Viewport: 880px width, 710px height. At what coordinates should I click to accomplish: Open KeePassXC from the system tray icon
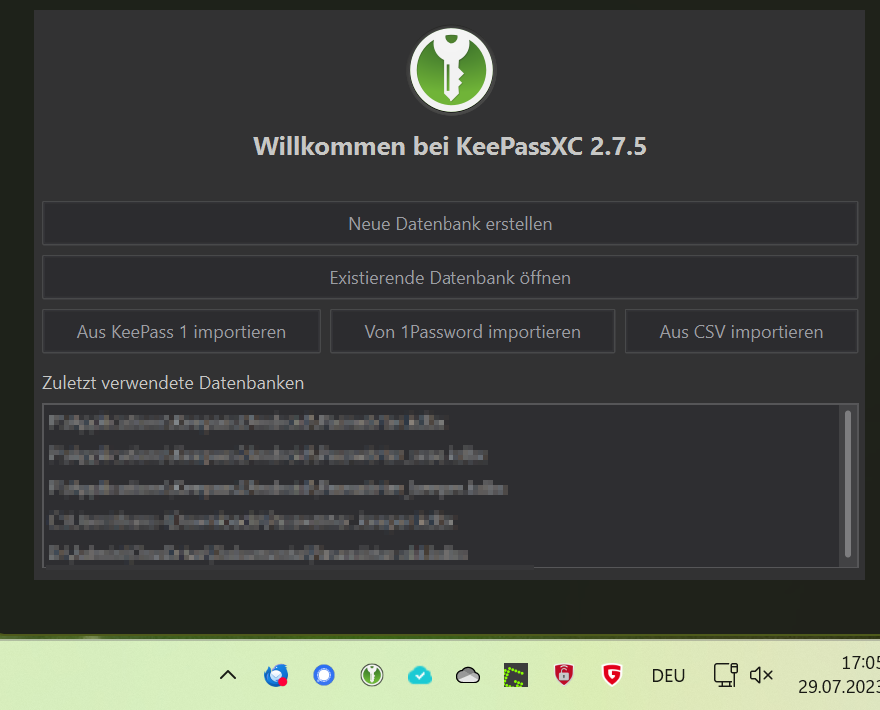pyautogui.click(x=372, y=675)
